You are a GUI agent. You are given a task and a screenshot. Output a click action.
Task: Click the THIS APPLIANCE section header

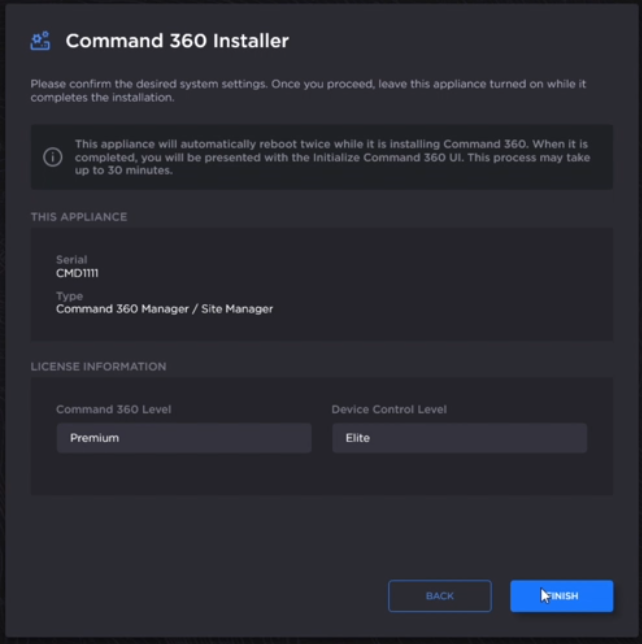point(79,217)
